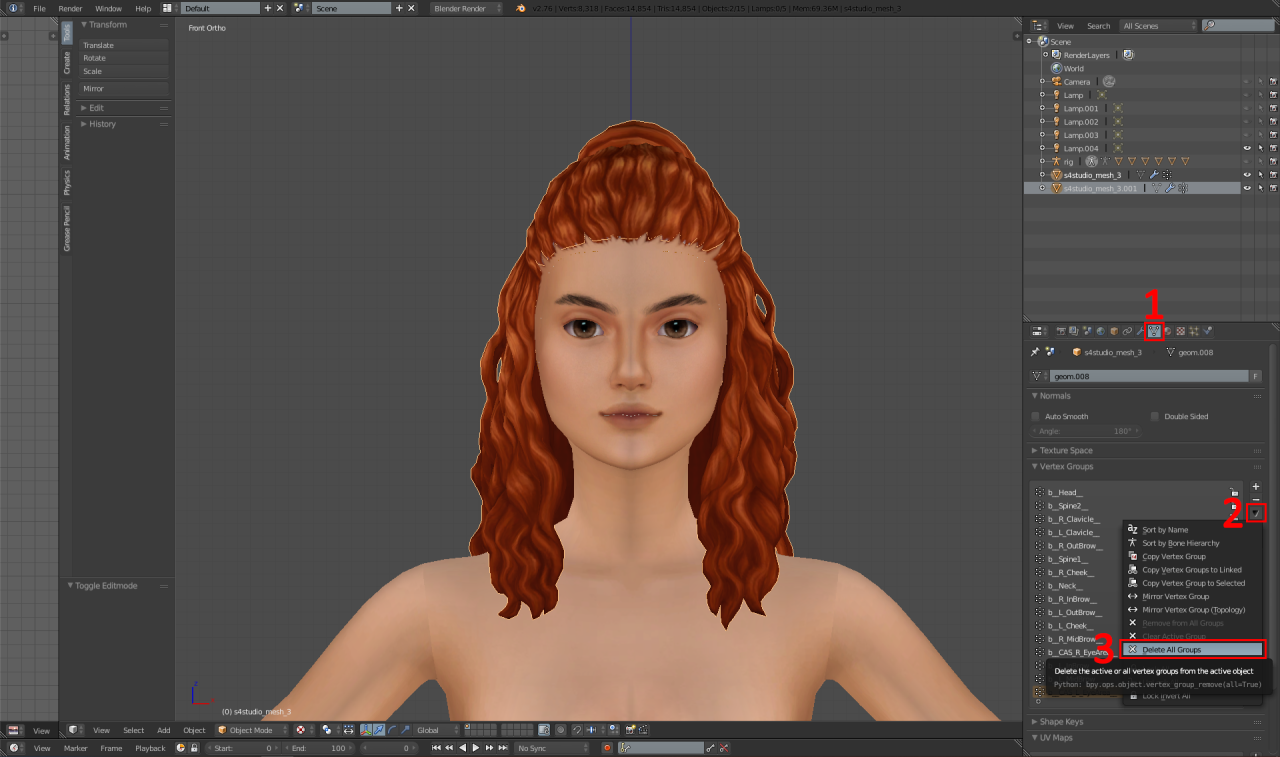Open the File menu
The width and height of the screenshot is (1280, 757).
[39, 8]
